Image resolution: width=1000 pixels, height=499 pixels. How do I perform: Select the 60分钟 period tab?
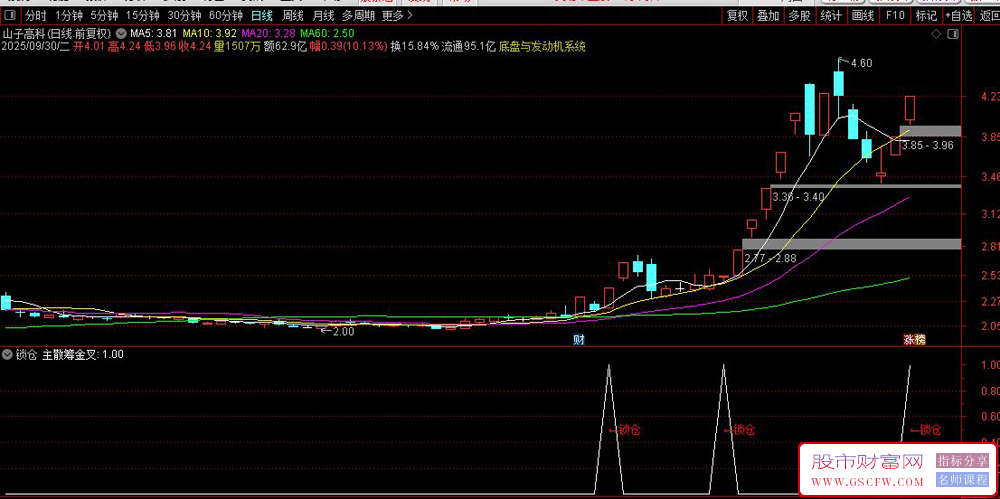tap(226, 15)
